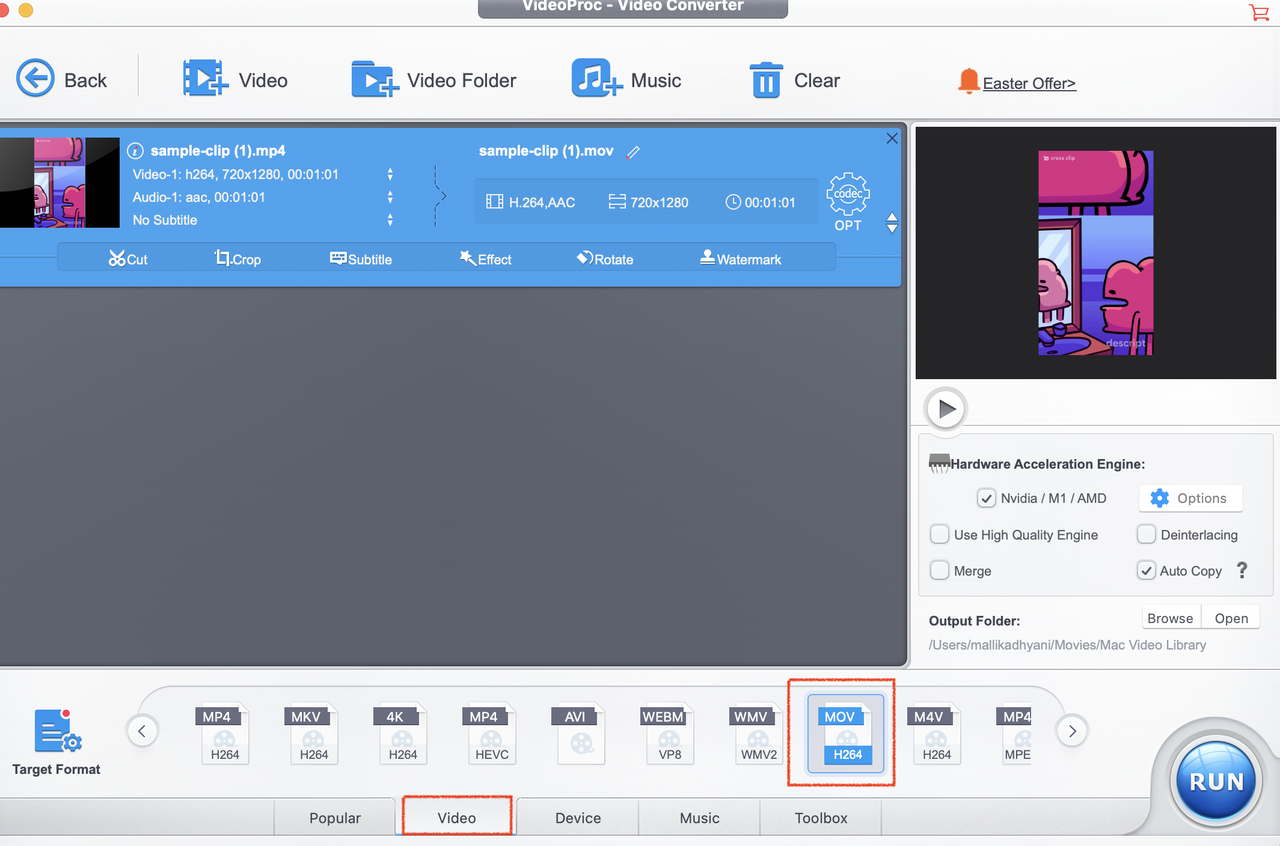Enable Use High Quality Engine
Screen dimensions: 1280x846
[939, 534]
